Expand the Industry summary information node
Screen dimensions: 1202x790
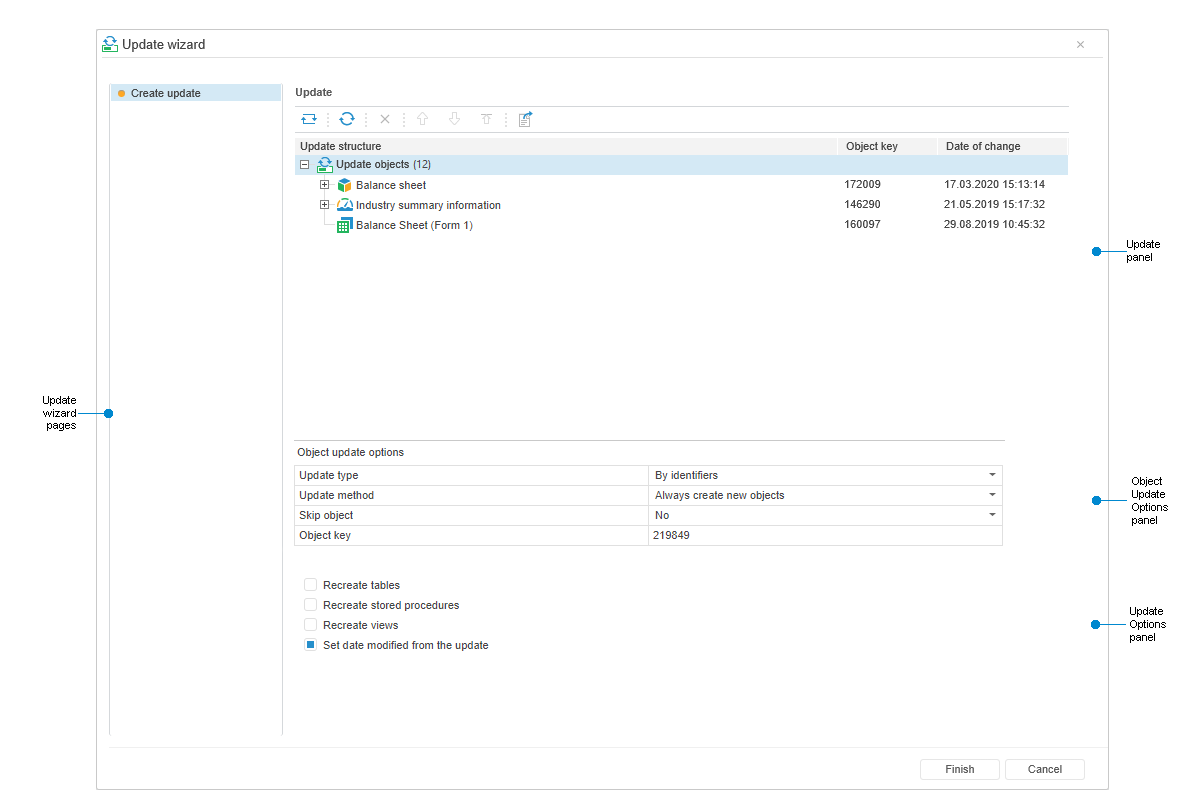coord(324,205)
